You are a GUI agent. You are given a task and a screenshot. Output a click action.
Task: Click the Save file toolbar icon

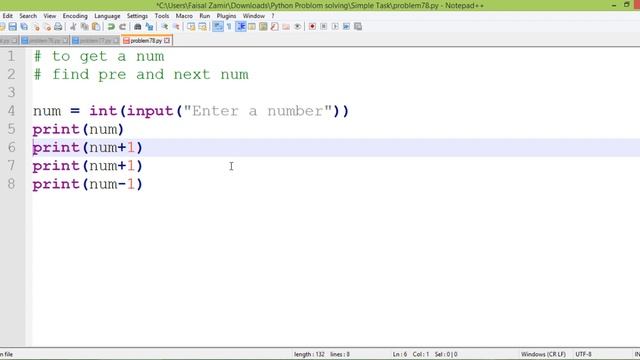click(13, 27)
